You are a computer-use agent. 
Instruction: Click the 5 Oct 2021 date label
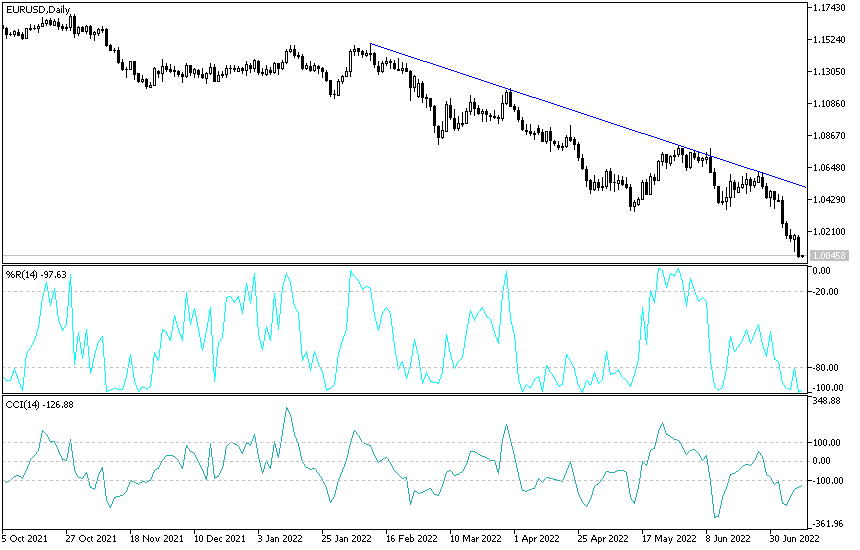[25, 538]
